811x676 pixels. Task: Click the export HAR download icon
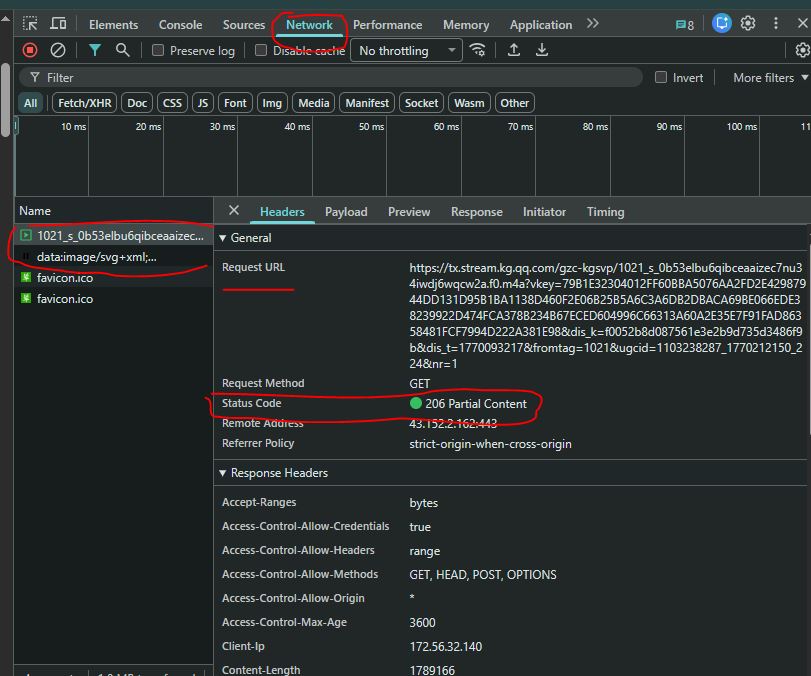coord(542,50)
